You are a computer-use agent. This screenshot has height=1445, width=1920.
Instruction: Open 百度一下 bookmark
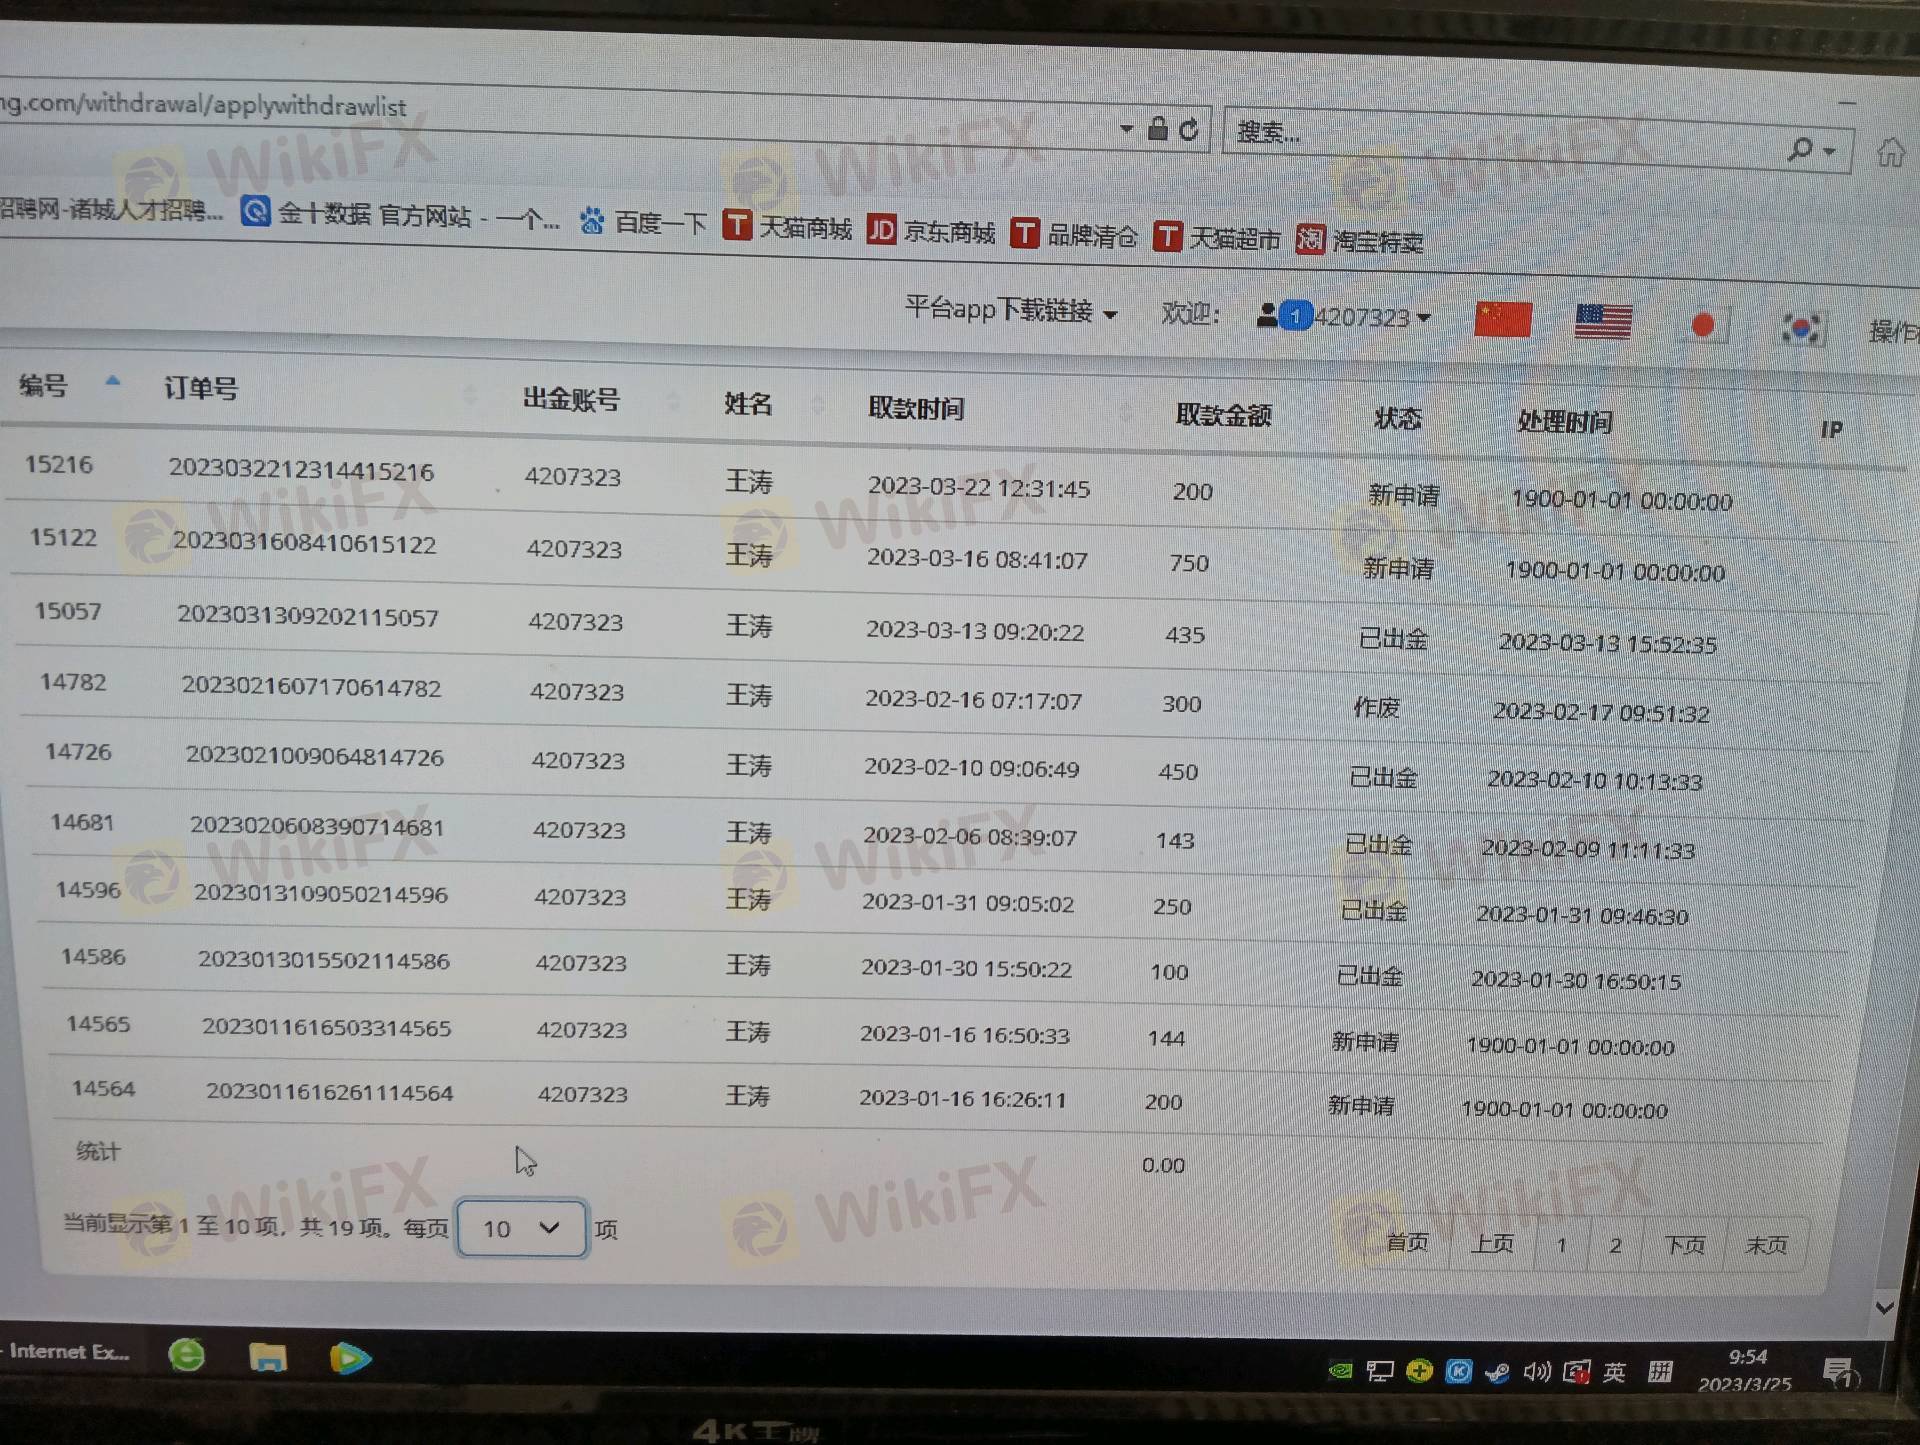[x=643, y=222]
